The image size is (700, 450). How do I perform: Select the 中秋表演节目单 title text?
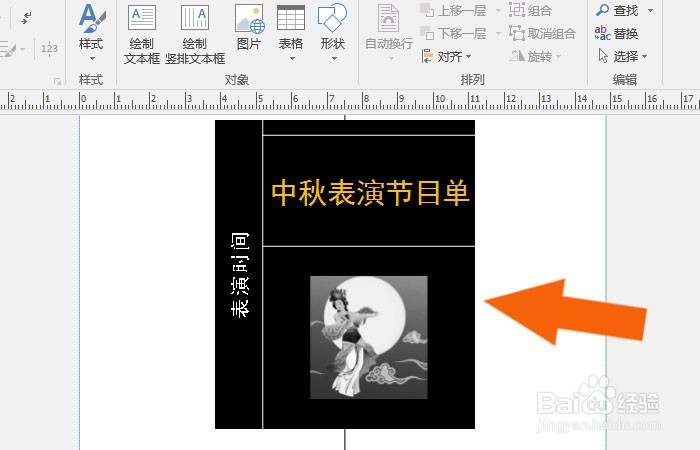click(x=371, y=193)
